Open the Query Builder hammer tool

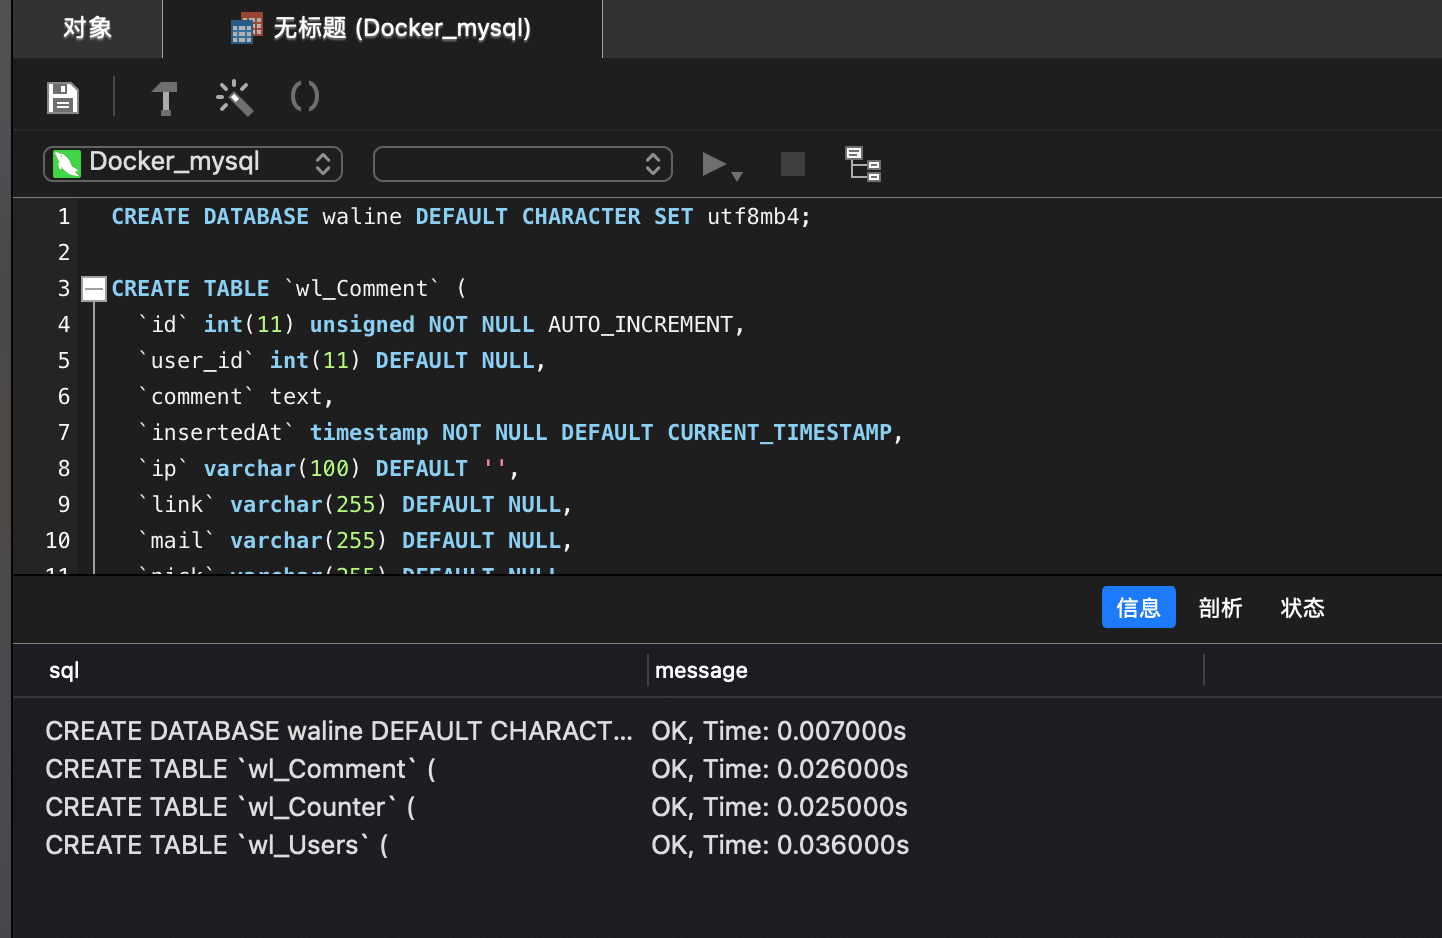(165, 98)
